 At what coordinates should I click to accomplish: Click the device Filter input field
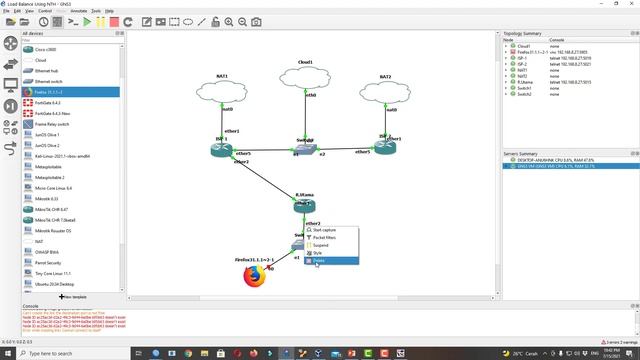(73, 40)
